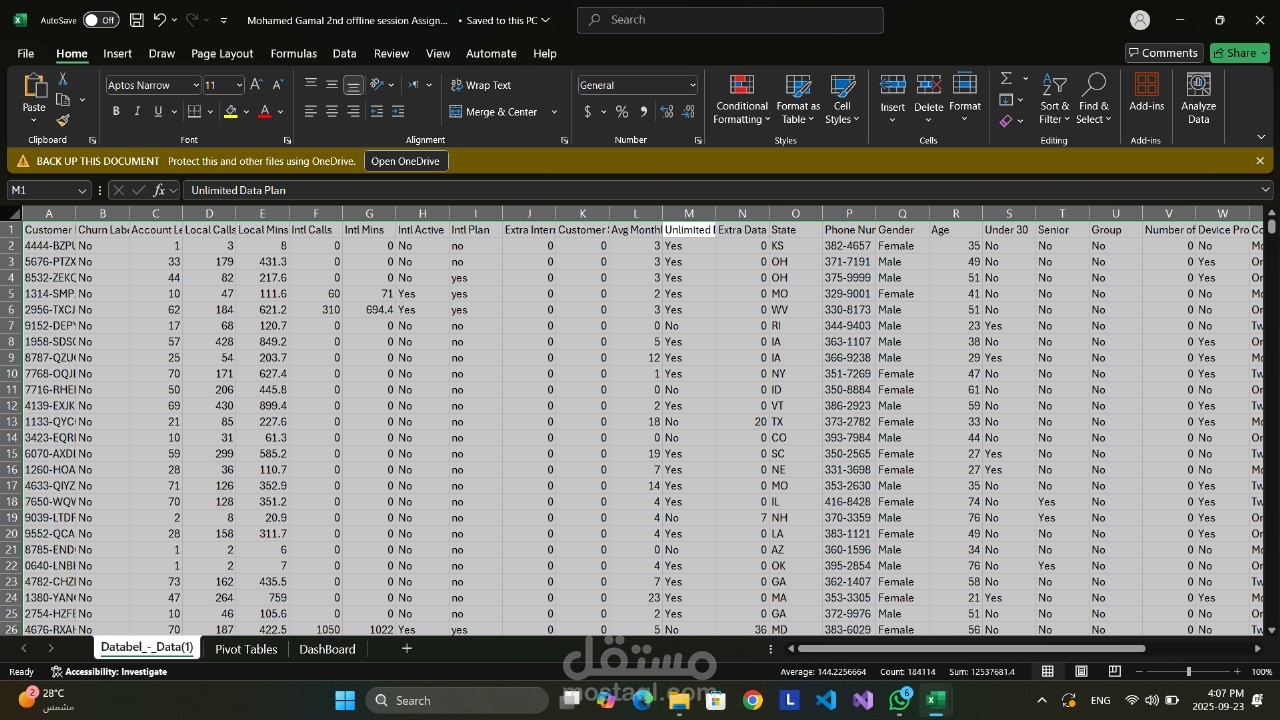Toggle the AutoSave switch
Viewport: 1280px width, 720px height.
[100, 20]
